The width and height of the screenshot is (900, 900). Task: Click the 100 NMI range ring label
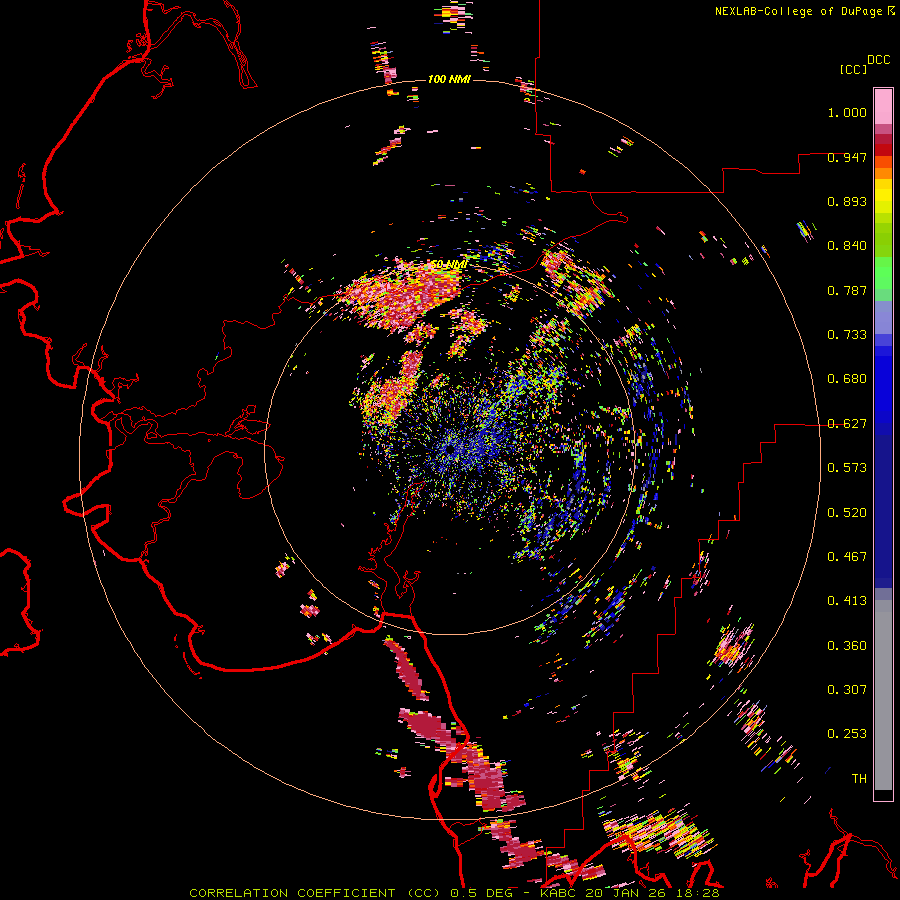coord(449,79)
